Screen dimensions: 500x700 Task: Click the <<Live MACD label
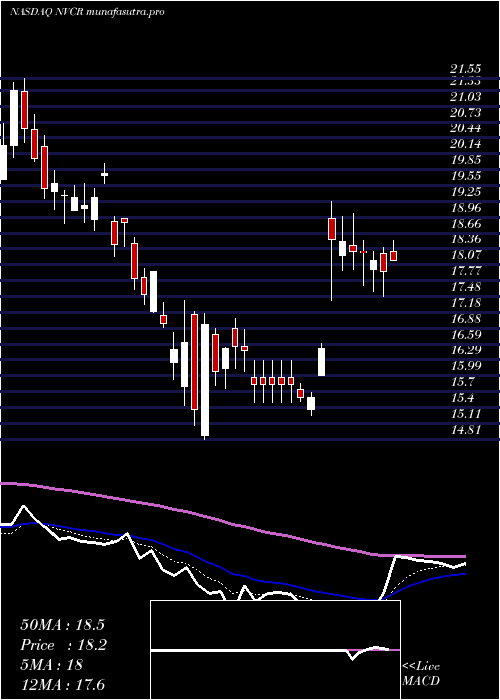[x=421, y=674]
